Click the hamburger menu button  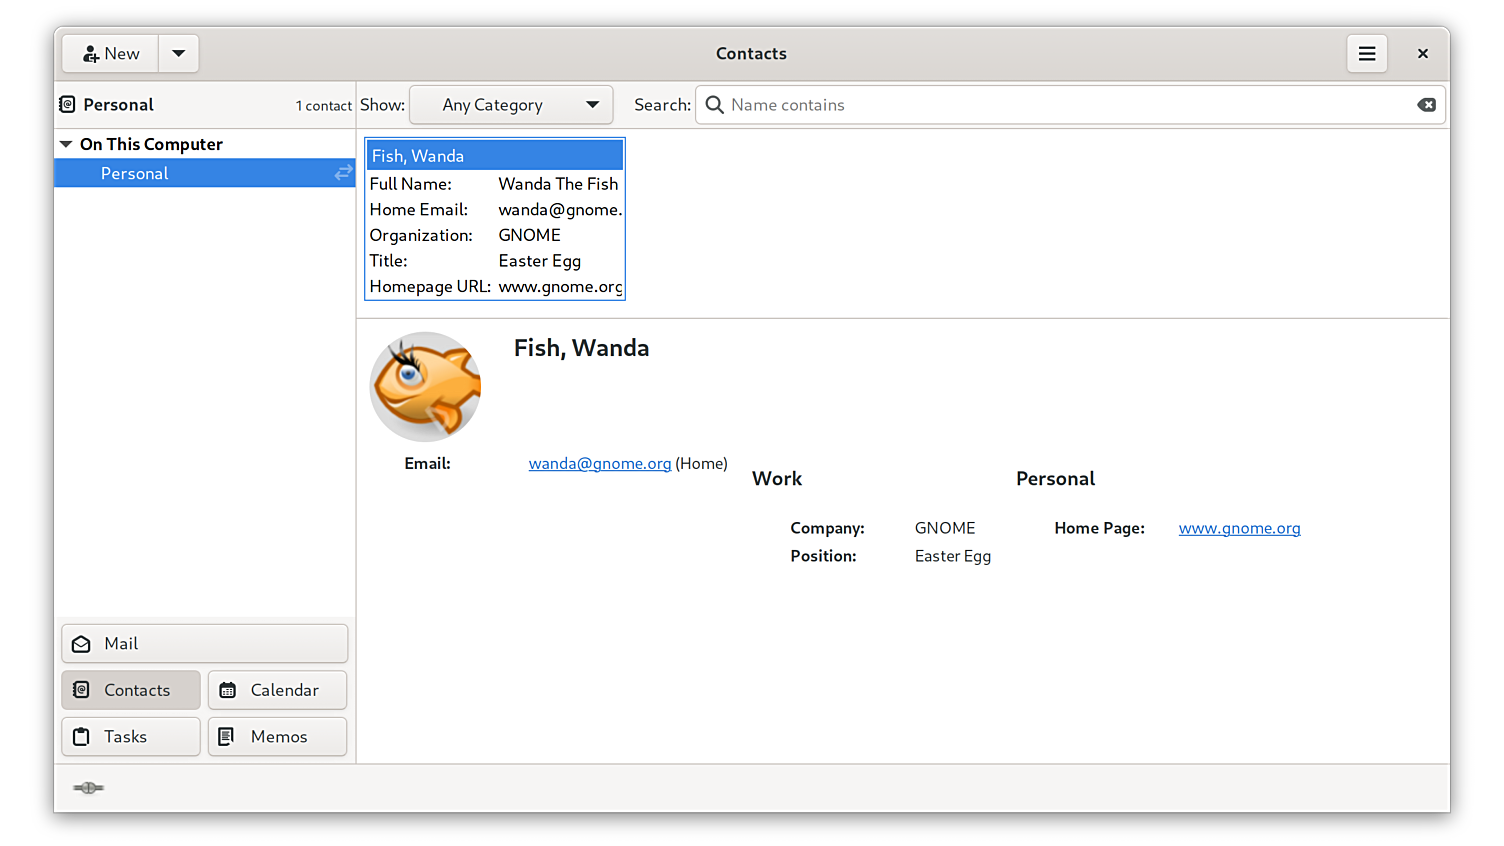[x=1366, y=54]
